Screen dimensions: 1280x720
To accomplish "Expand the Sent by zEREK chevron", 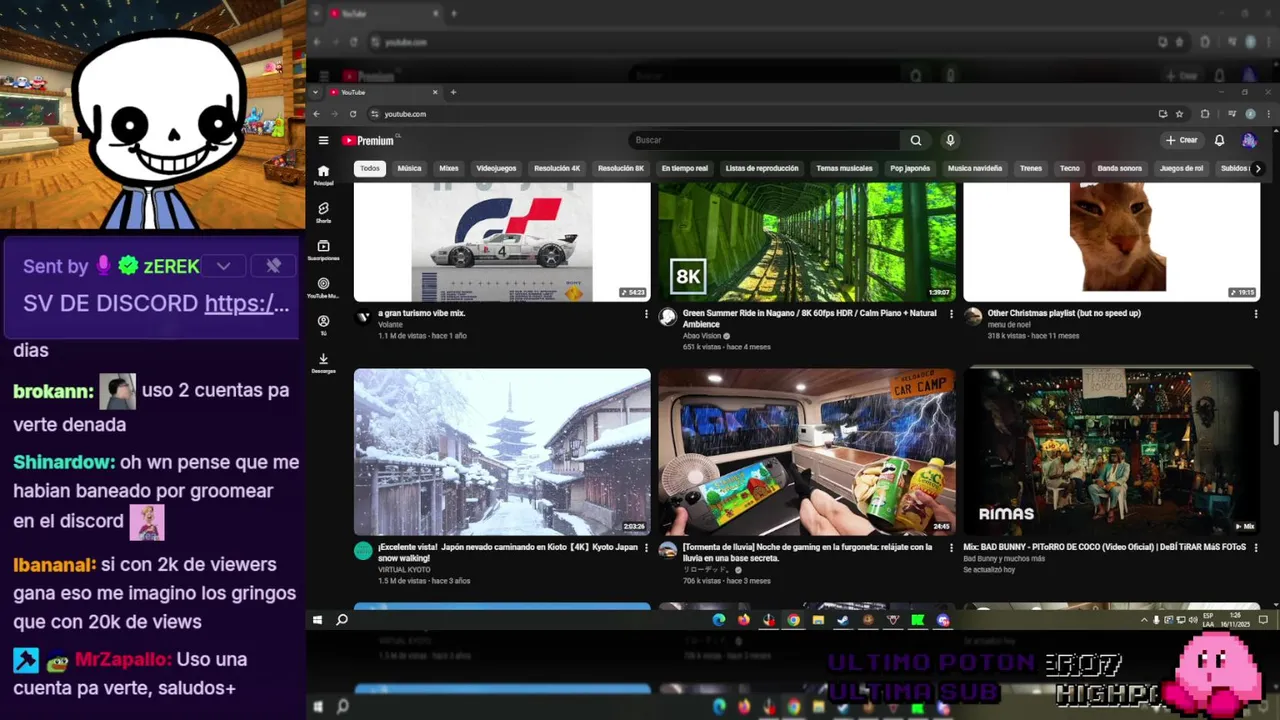I will [x=224, y=266].
